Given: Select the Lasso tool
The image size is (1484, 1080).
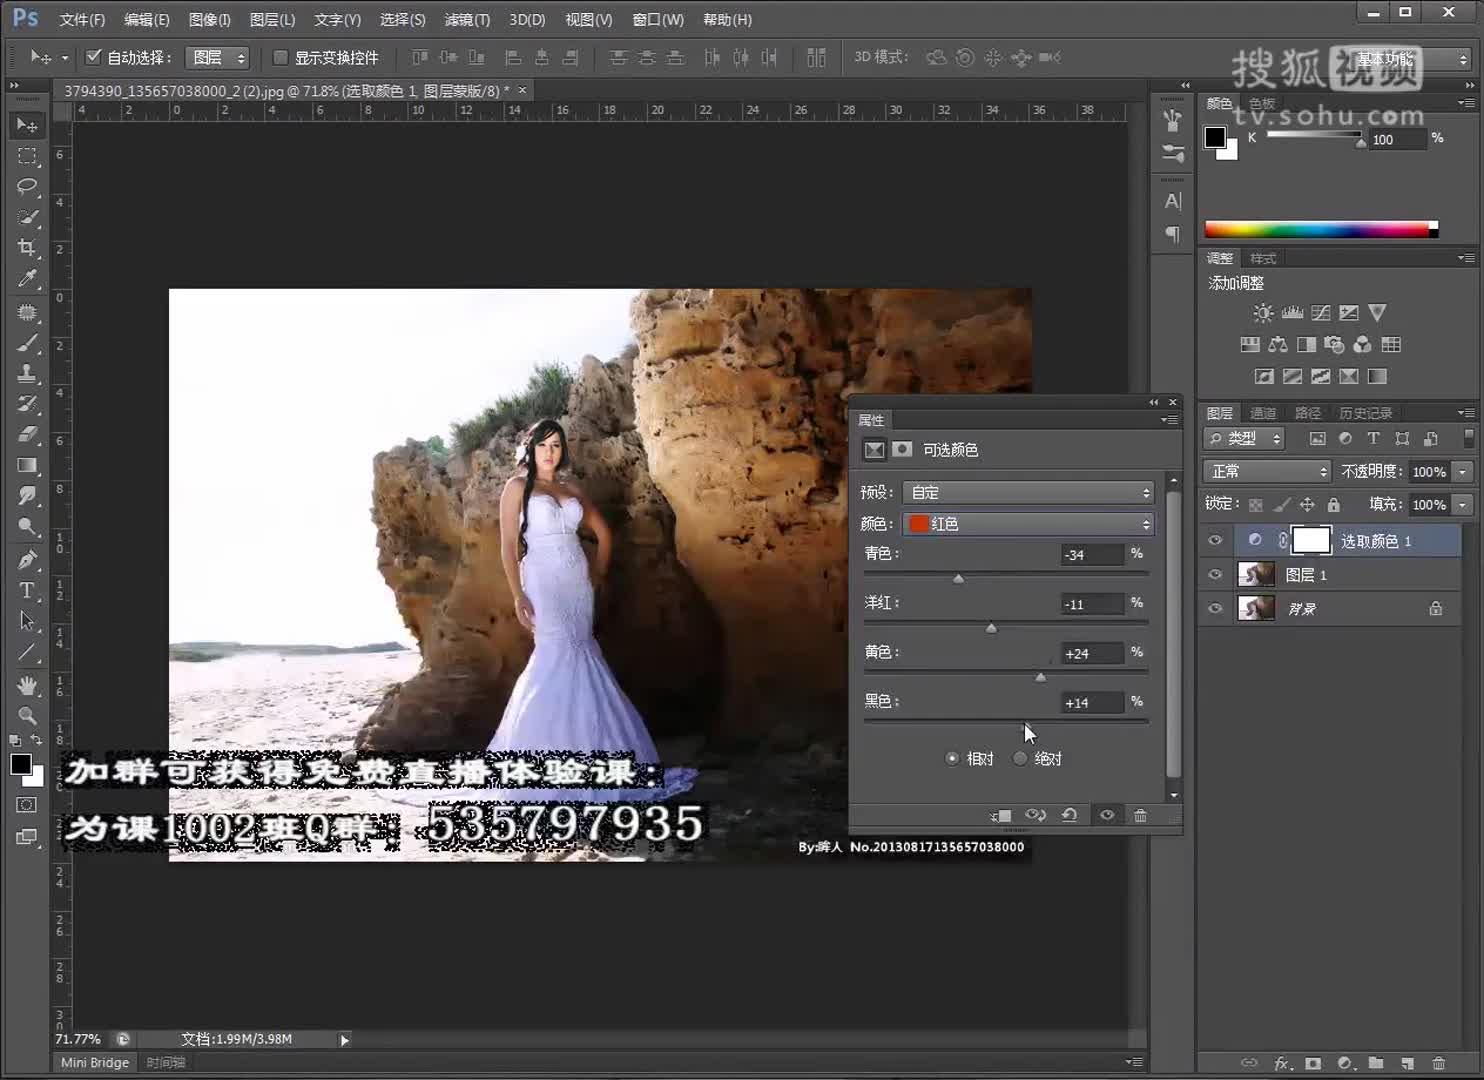Looking at the screenshot, I should (27, 187).
